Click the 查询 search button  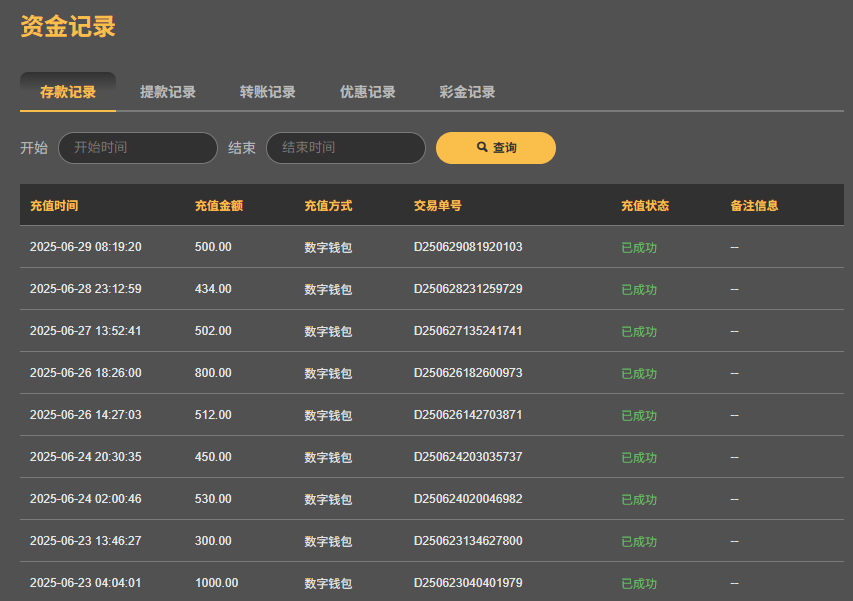click(496, 147)
